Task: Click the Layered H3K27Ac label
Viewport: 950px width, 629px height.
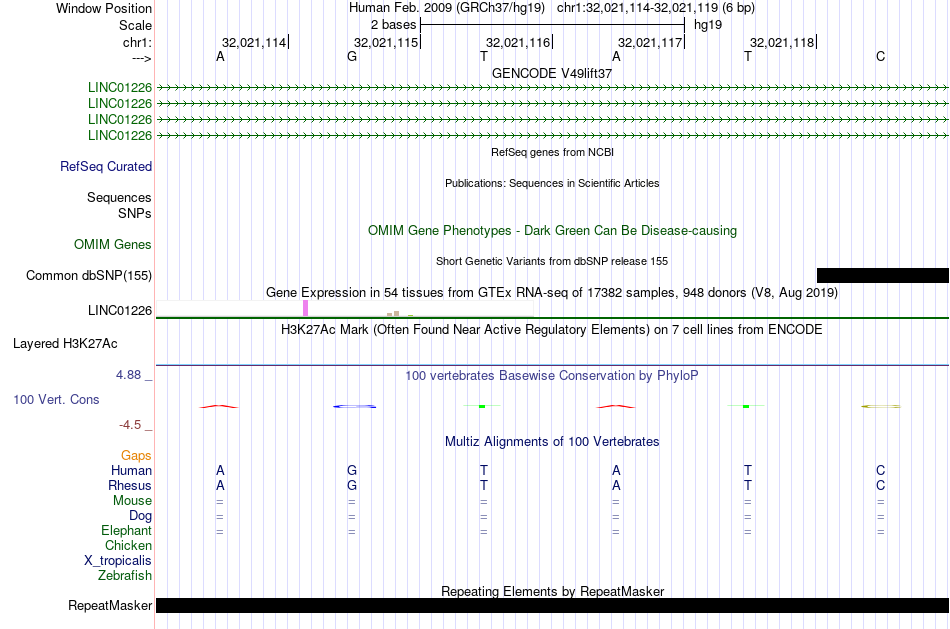Action: tap(65, 344)
